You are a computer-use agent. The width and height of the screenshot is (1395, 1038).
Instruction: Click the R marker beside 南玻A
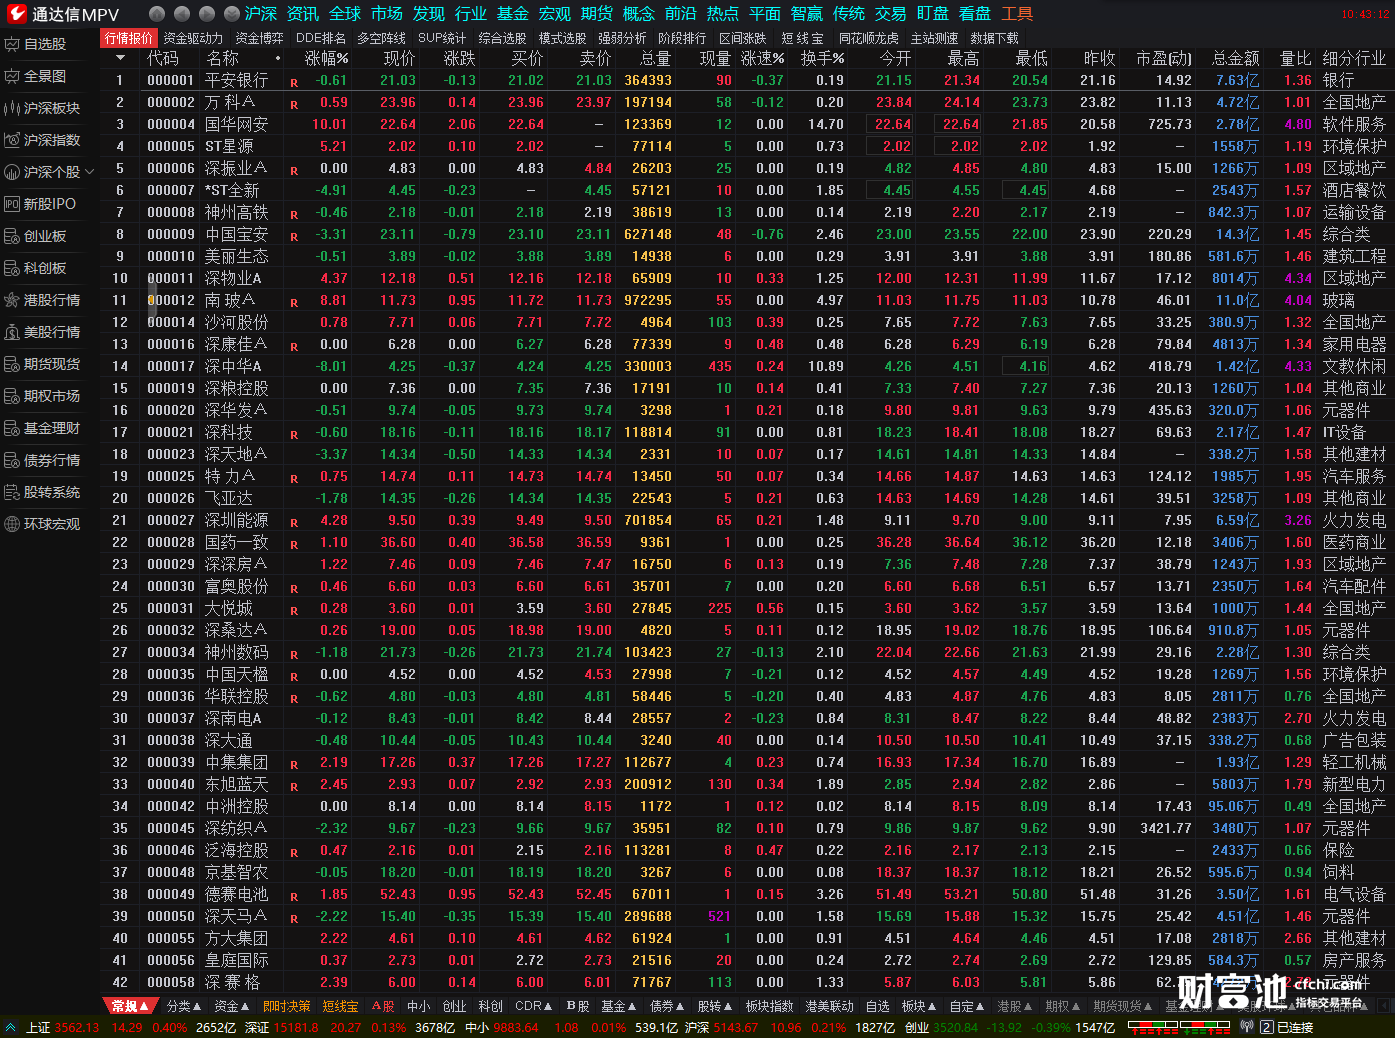click(x=294, y=303)
